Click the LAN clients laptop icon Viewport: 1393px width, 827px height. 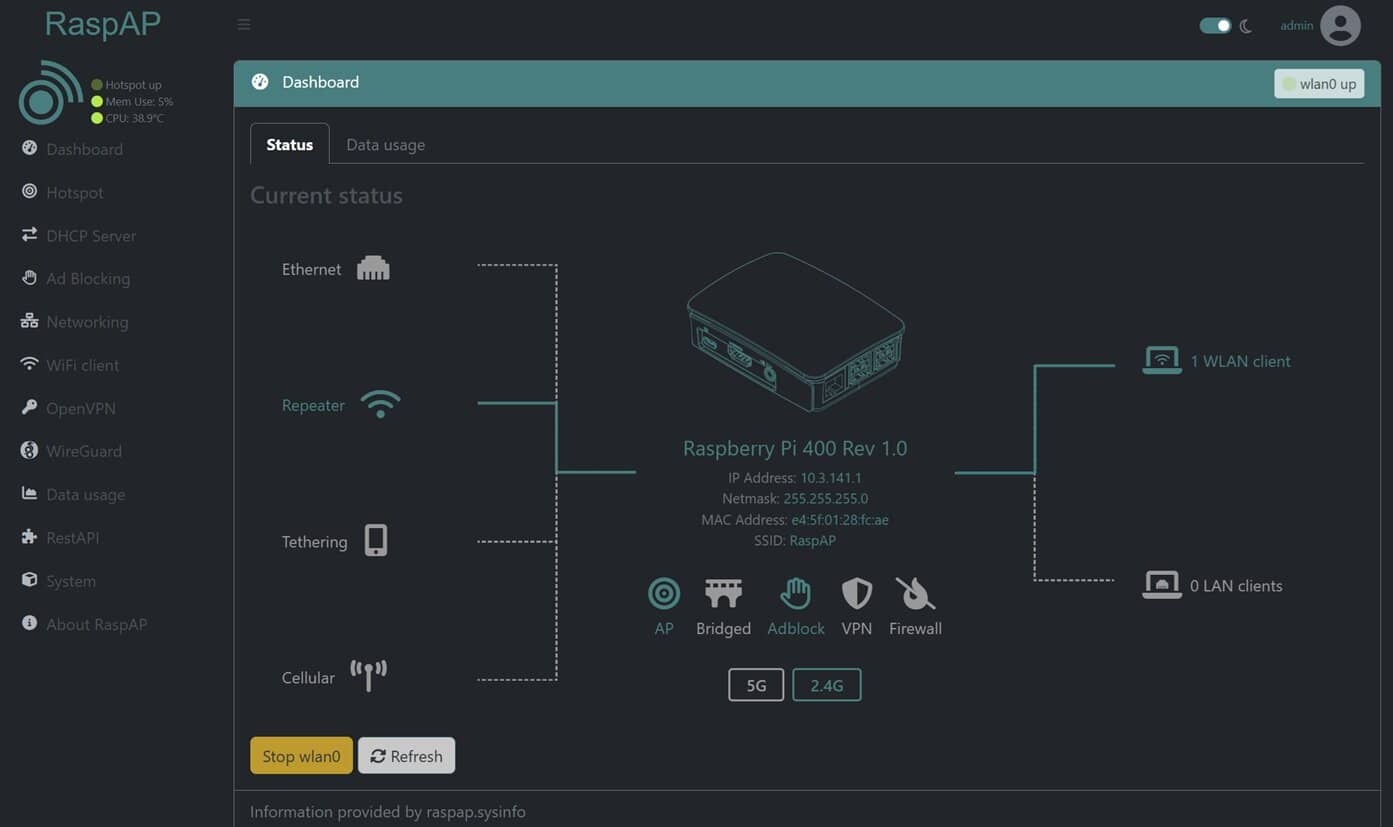click(1161, 584)
